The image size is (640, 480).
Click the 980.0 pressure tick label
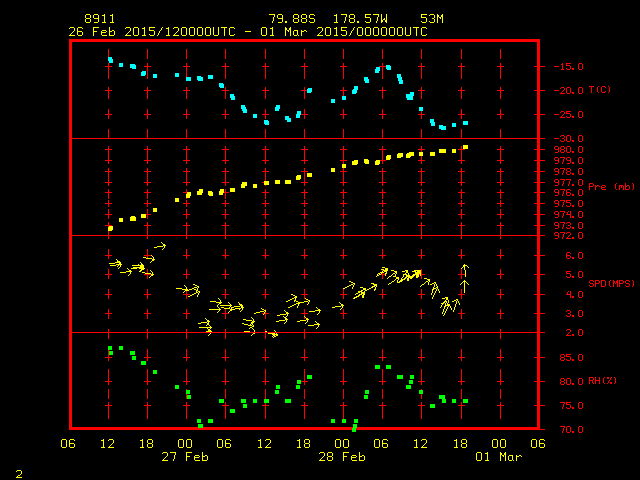569,150
